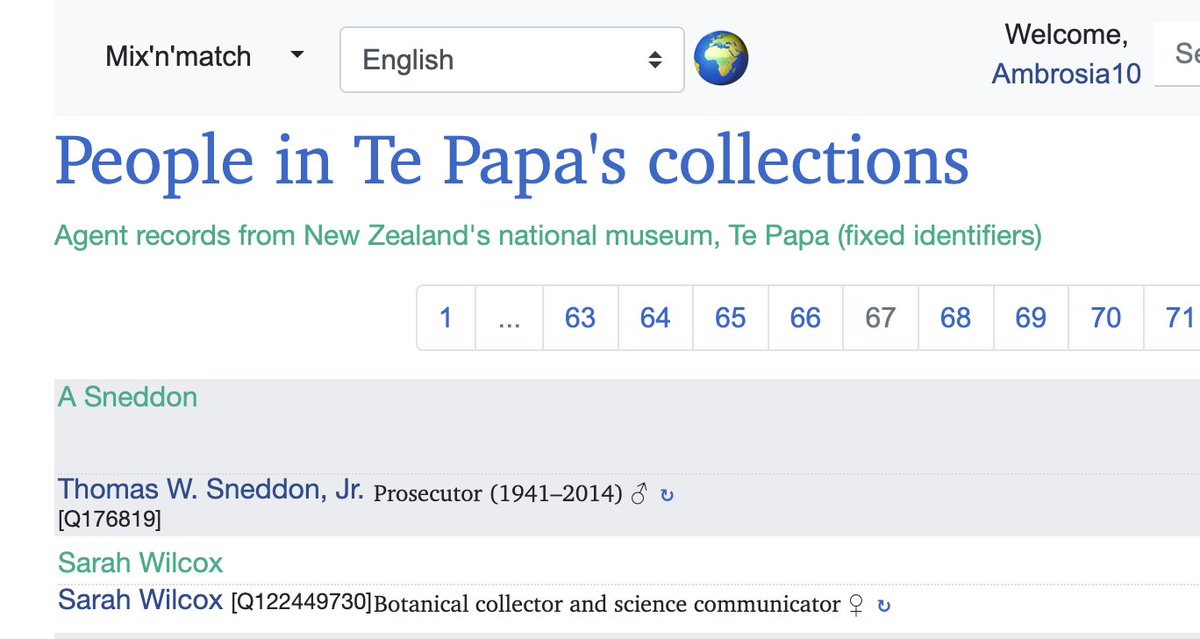The width and height of the screenshot is (1200, 639).
Task: Open the People in Te Papa's collections heading
Action: [x=512, y=161]
